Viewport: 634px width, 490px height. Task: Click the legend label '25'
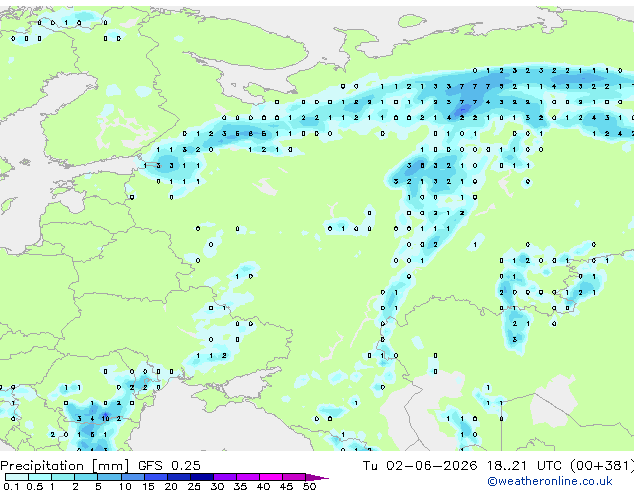194,486
